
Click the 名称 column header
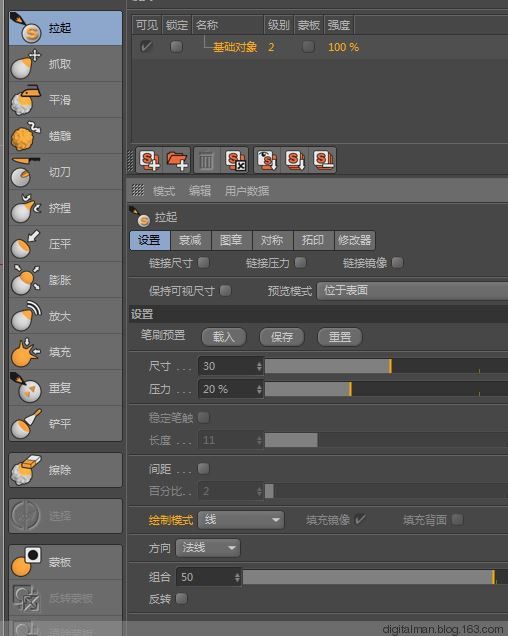tap(228, 25)
